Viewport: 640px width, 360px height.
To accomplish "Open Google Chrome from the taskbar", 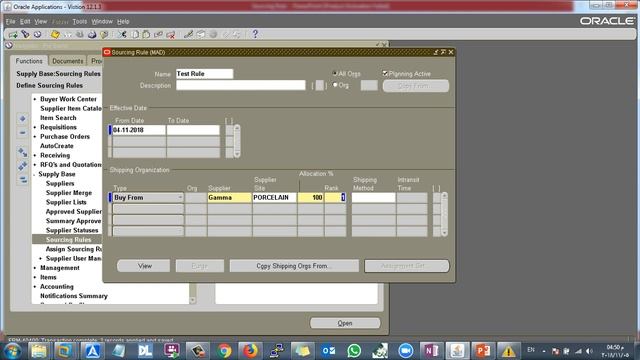I will pyautogui.click(x=224, y=351).
